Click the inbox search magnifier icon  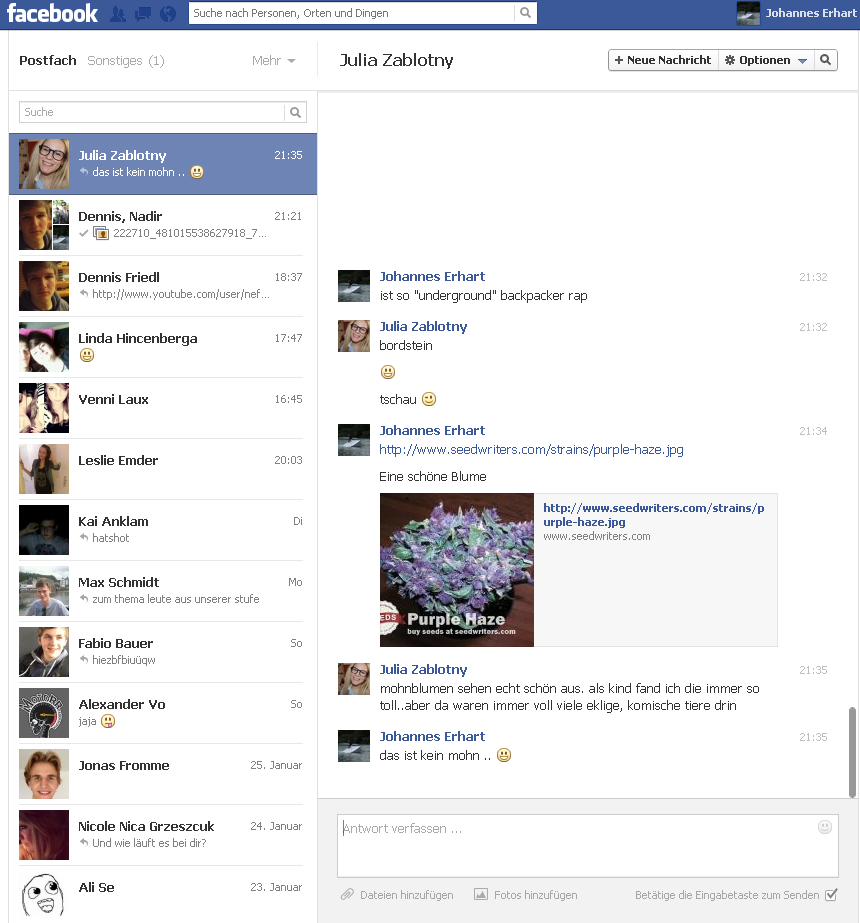[296, 113]
